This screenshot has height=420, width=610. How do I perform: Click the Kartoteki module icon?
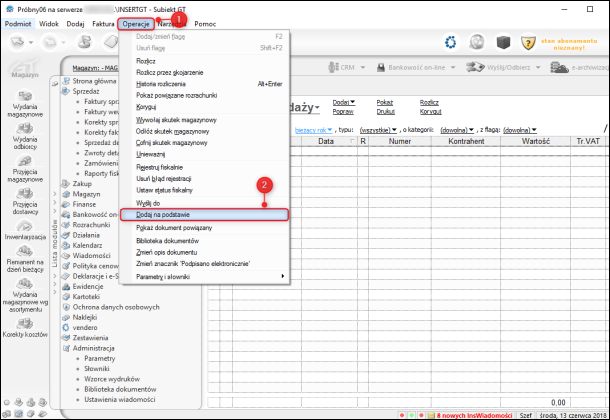point(66,297)
